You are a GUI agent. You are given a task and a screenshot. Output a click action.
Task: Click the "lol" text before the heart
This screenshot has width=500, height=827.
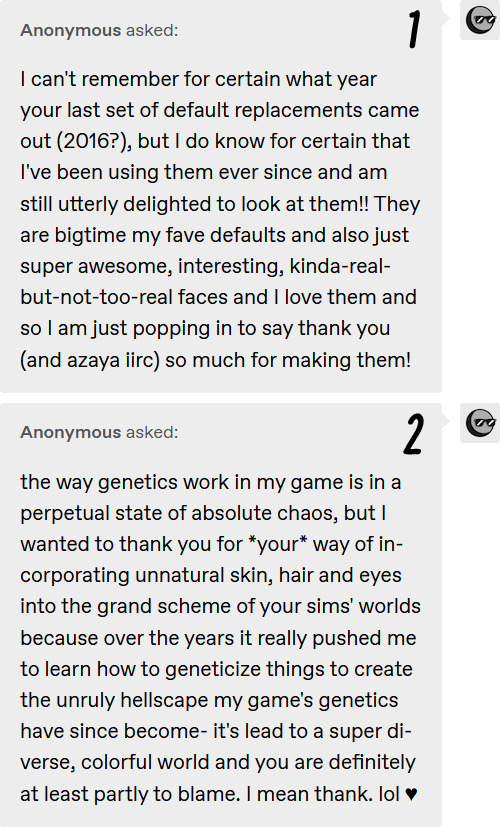point(389,794)
